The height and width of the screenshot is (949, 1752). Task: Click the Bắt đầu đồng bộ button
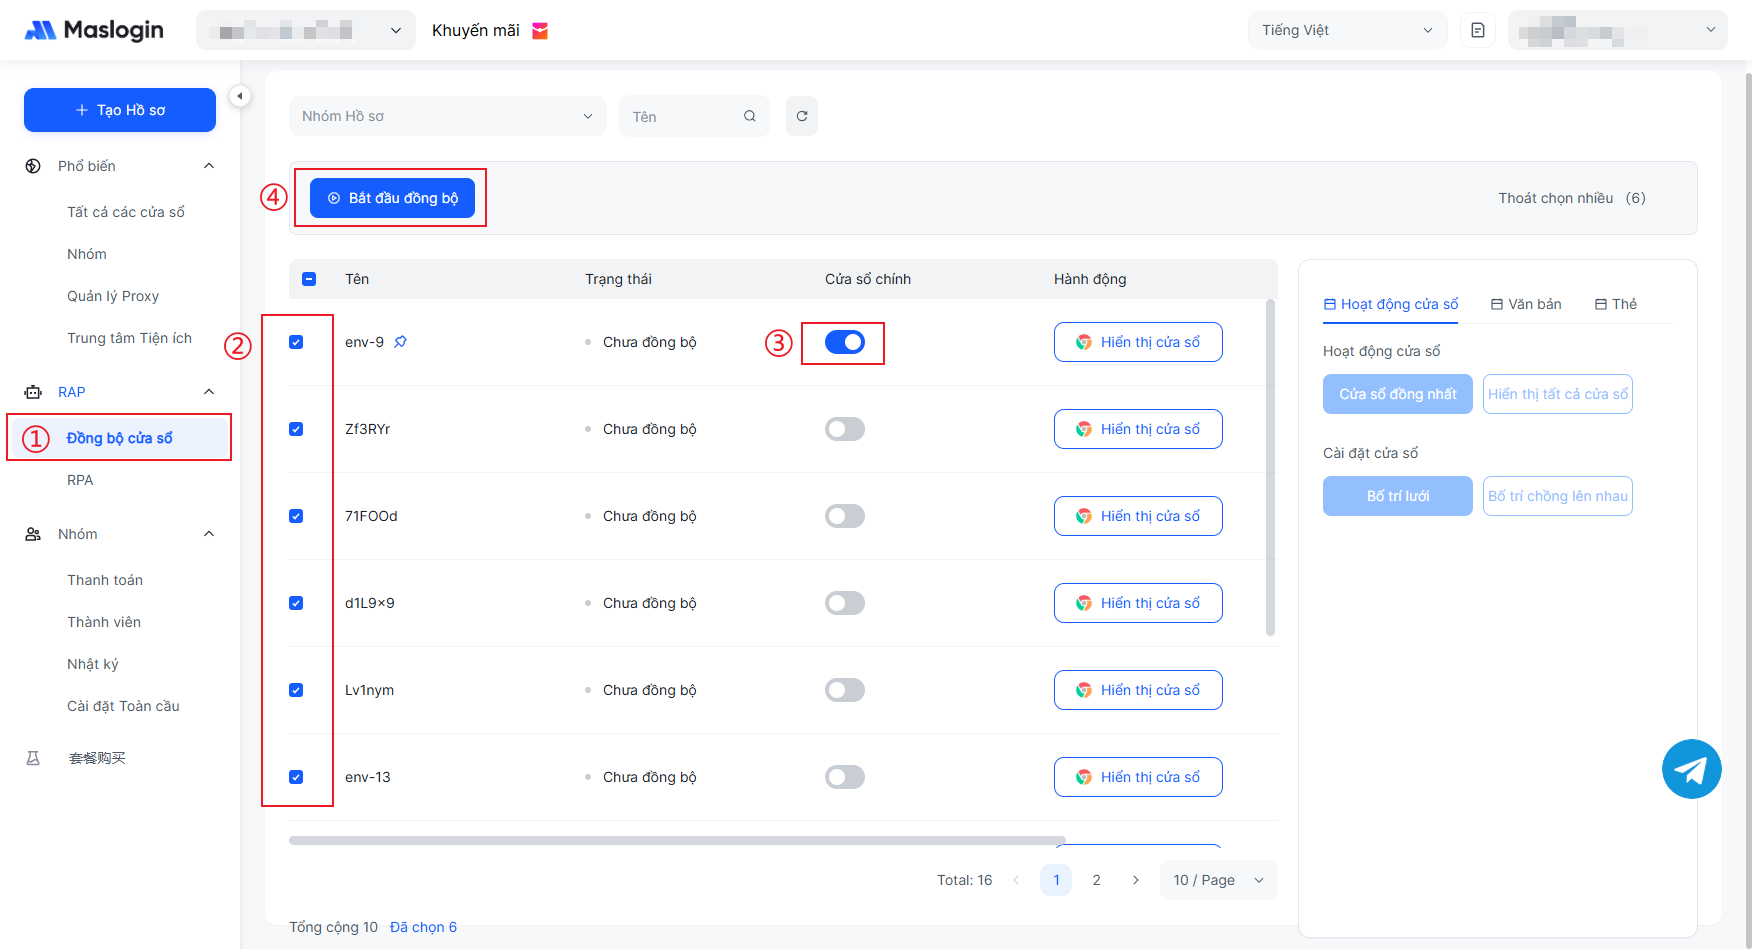pos(392,198)
